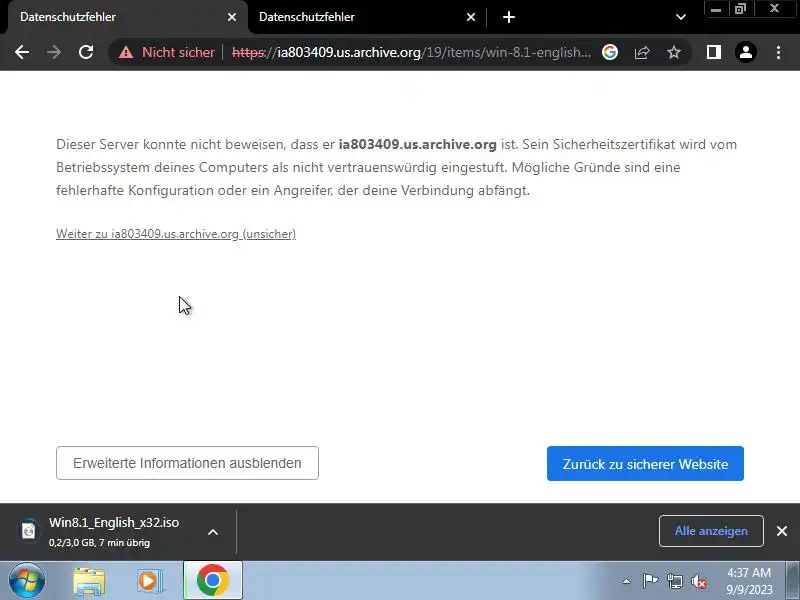The width and height of the screenshot is (800, 600).
Task: Click the Chrome taskbar icon
Action: click(x=213, y=581)
